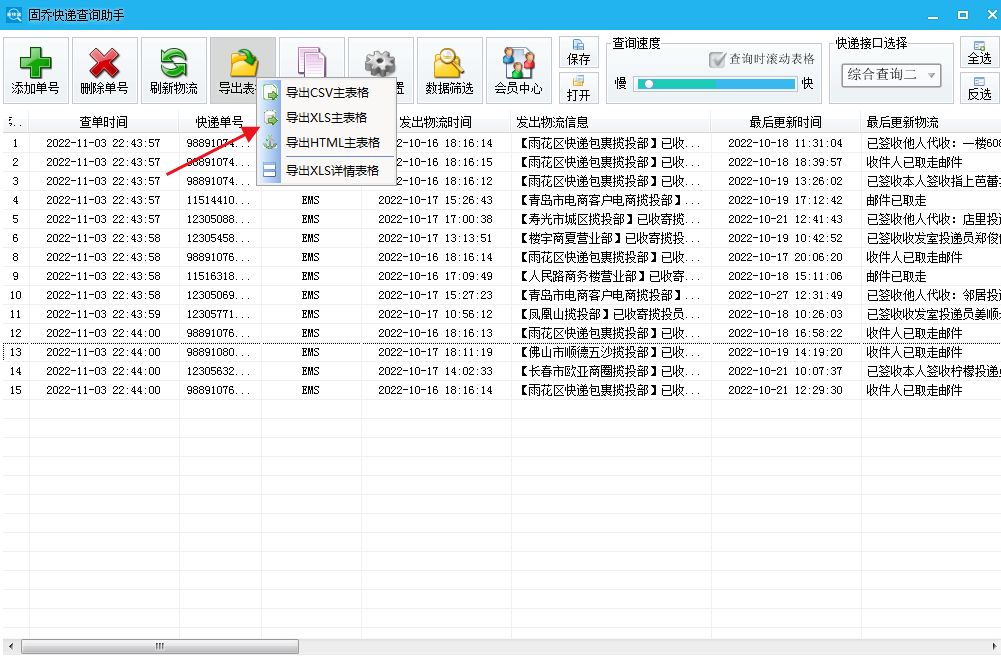Image resolution: width=1001 pixels, height=658 pixels.
Task: Click the 全选 select all button
Action: tap(980, 53)
